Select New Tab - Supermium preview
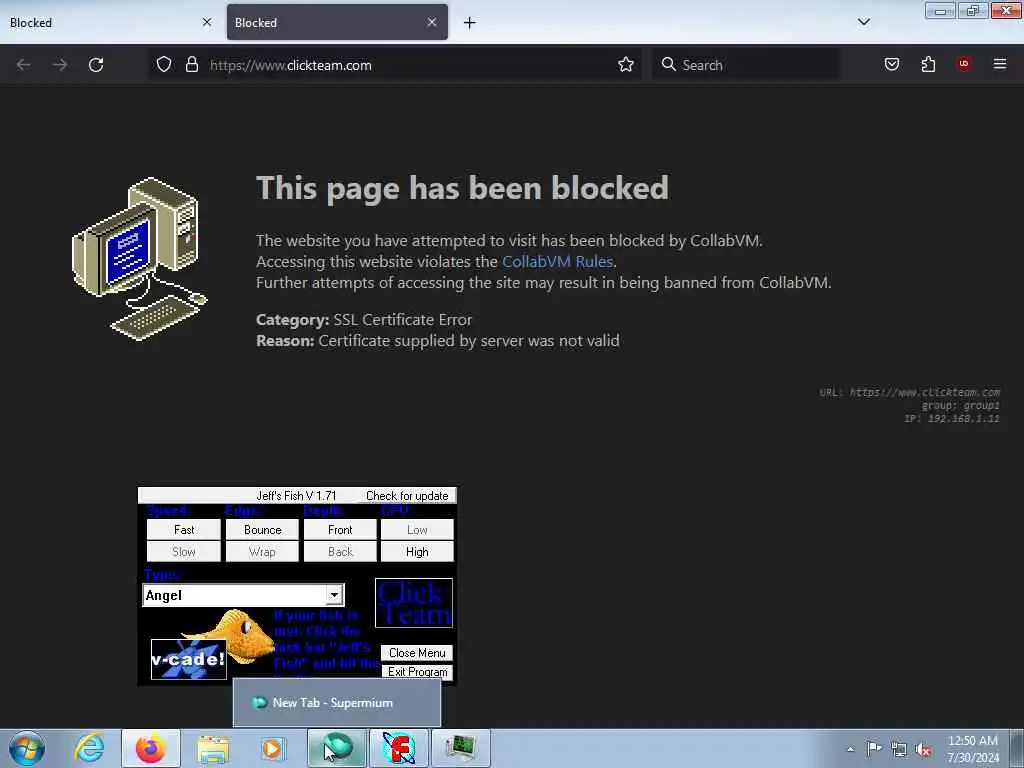This screenshot has width=1024, height=768. click(337, 703)
